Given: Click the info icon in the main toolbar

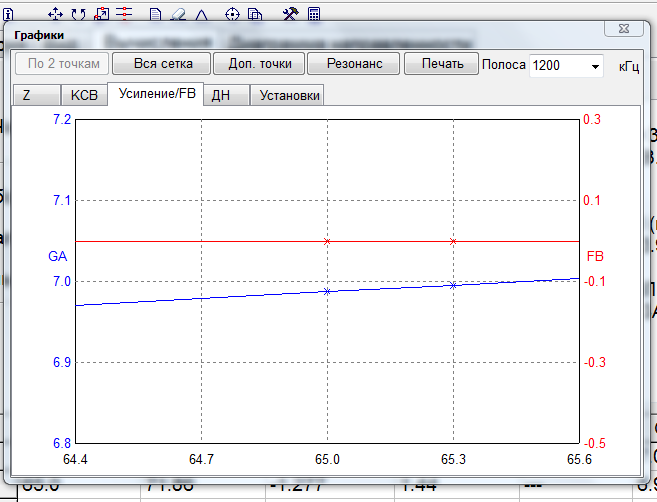Looking at the screenshot, I should click(x=8, y=14).
